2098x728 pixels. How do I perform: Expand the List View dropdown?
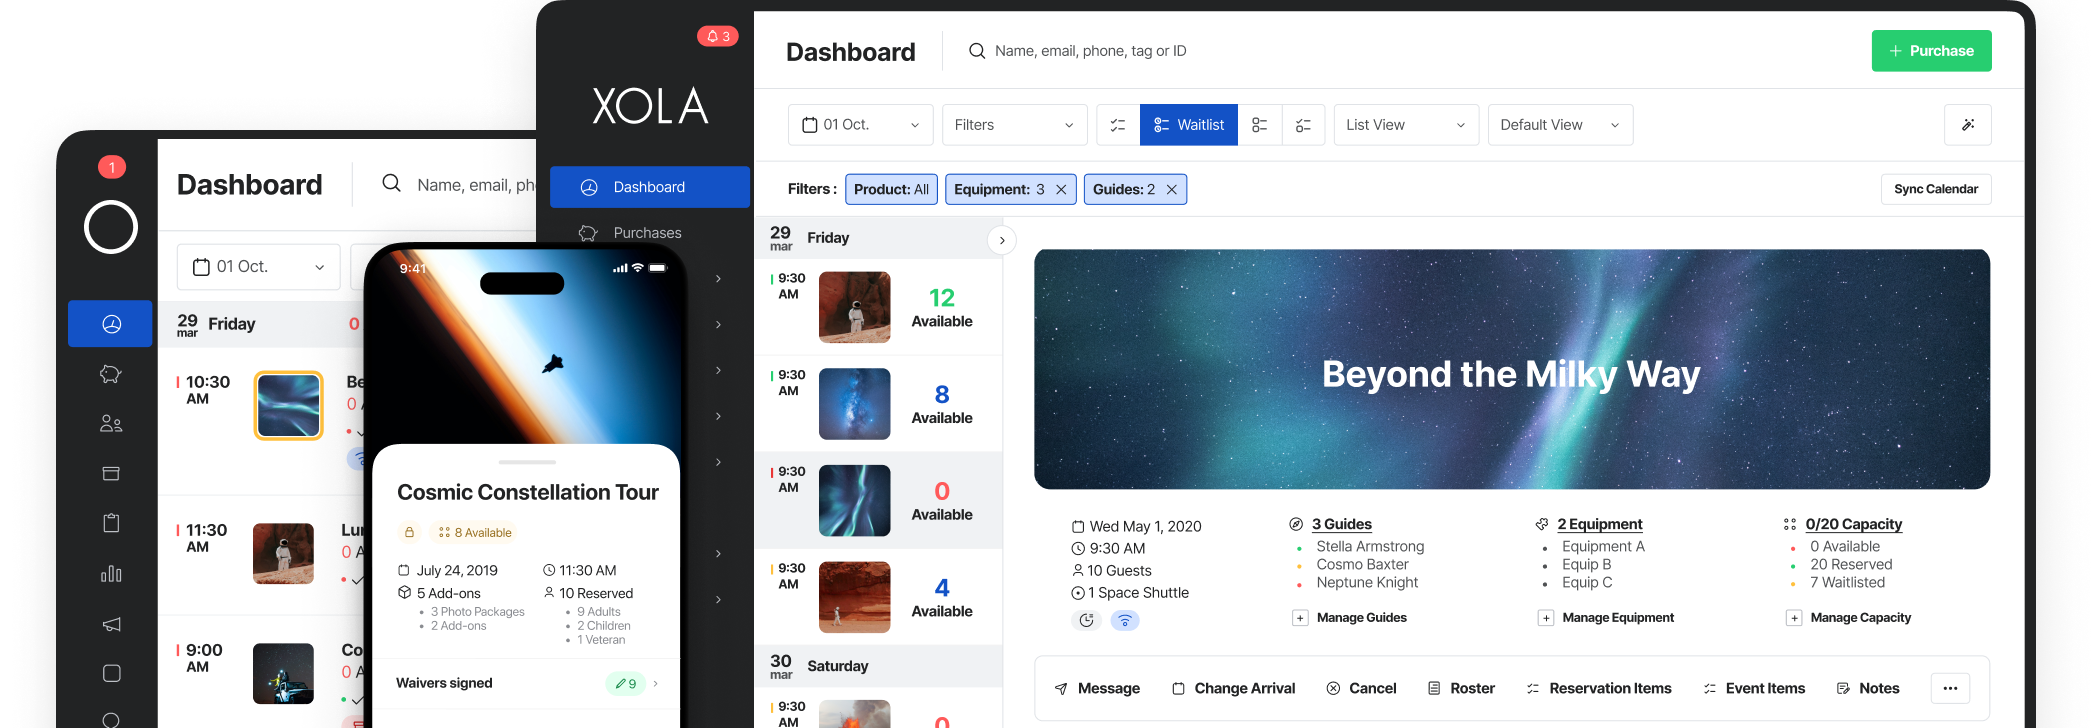point(1405,125)
